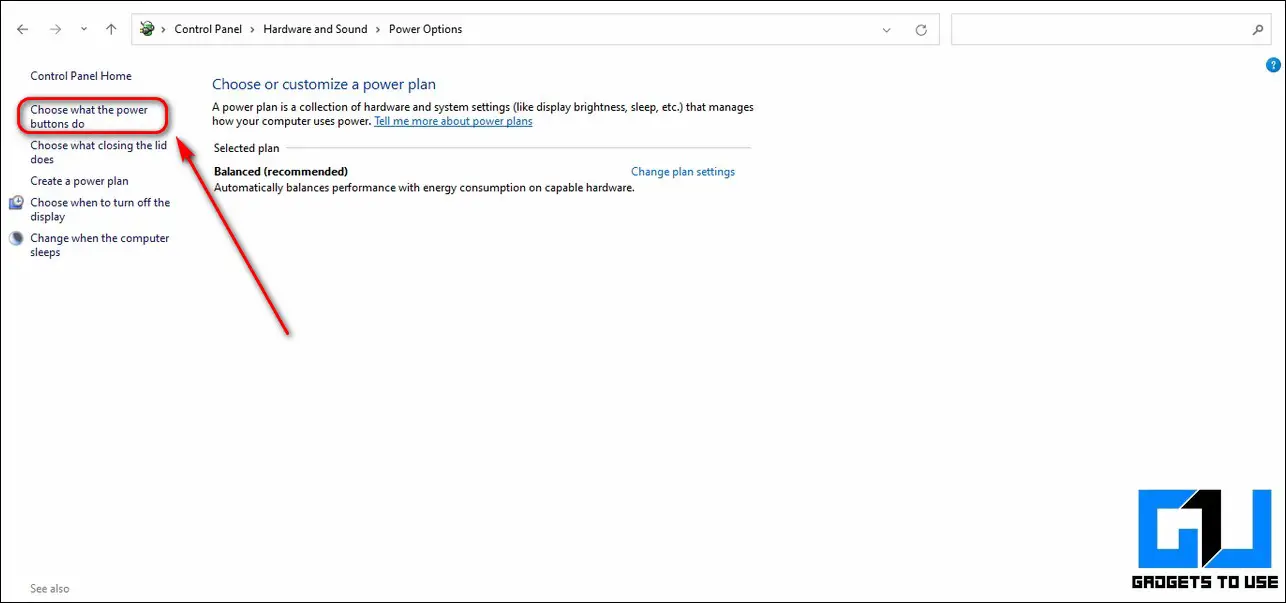Click the Forward navigation arrow

click(55, 30)
